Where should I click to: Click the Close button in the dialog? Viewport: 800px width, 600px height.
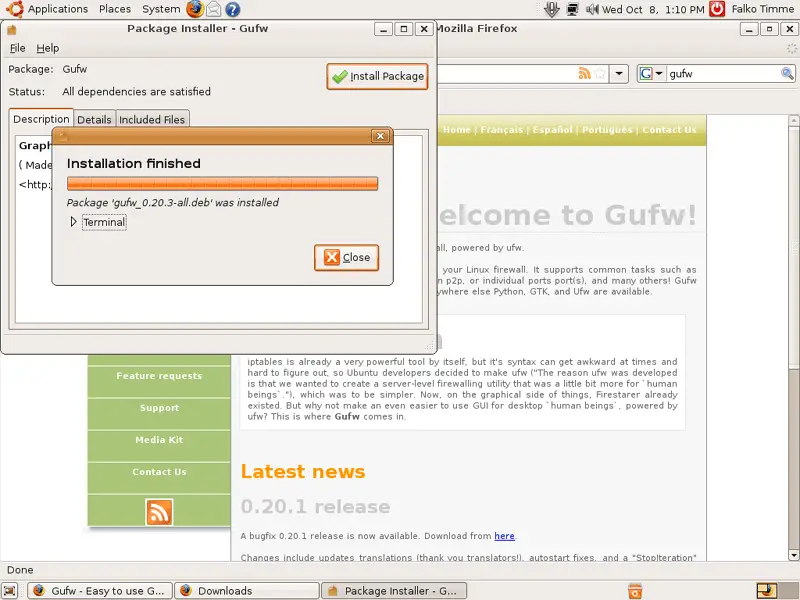346,257
